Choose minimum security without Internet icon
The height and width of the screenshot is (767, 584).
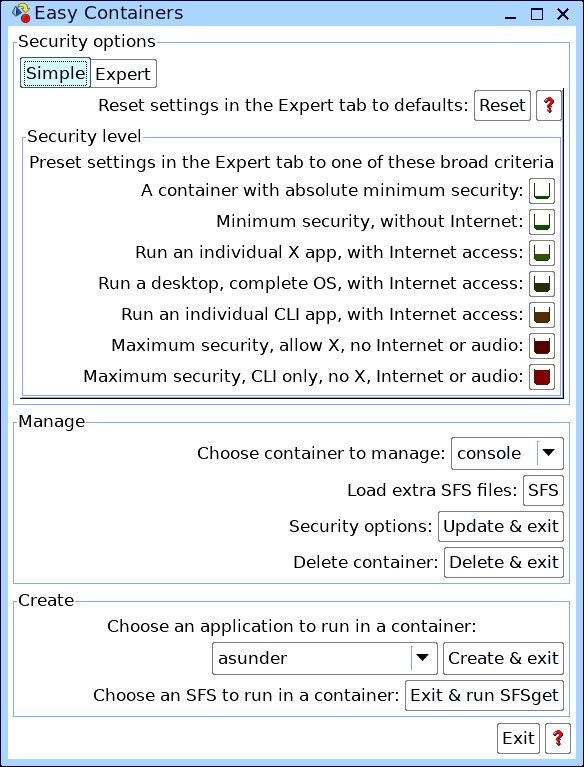click(542, 222)
